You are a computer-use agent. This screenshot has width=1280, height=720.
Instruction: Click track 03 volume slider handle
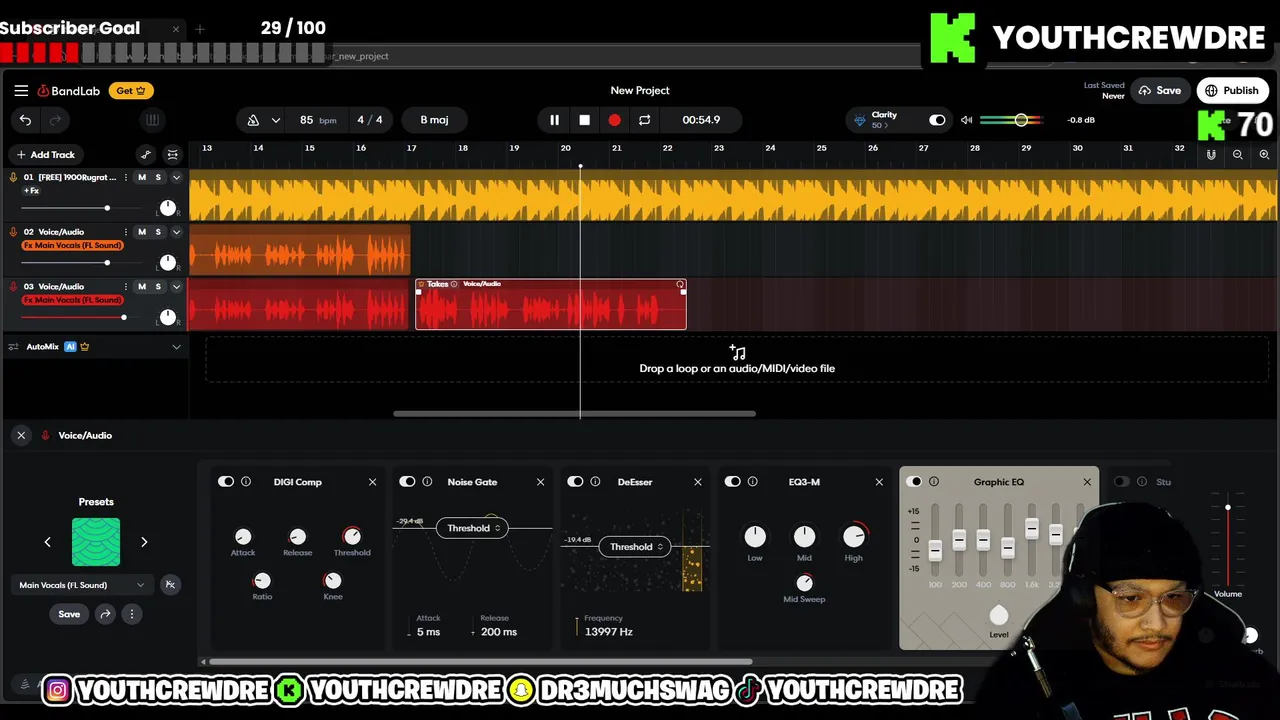(123, 317)
